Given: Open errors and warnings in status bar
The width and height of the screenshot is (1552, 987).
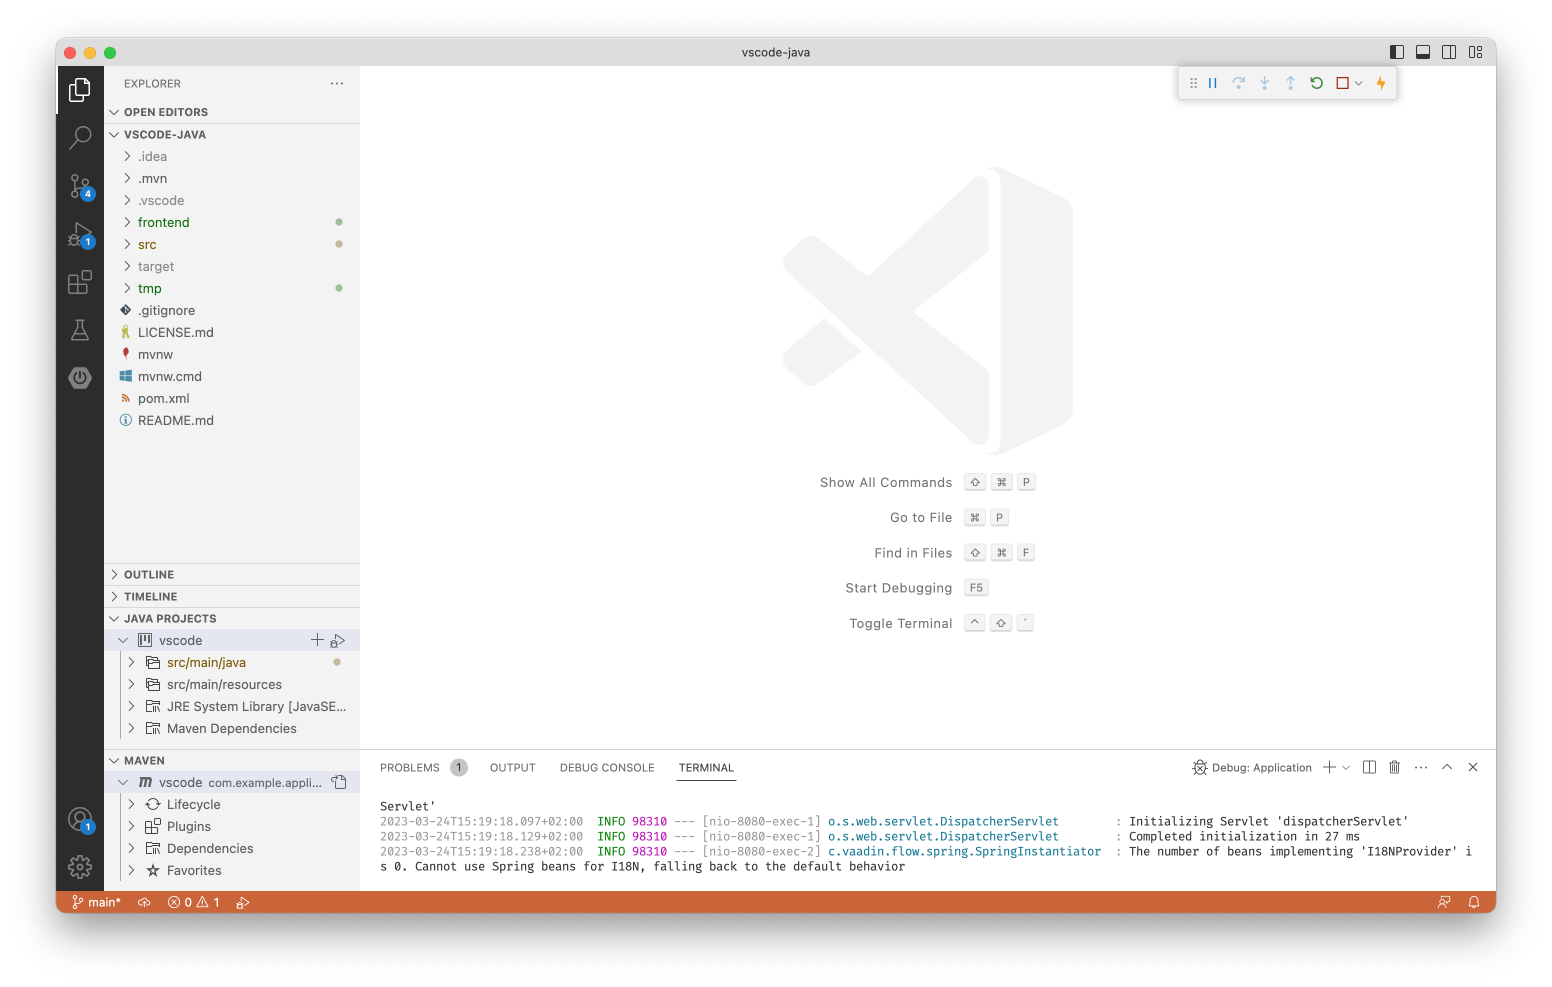Looking at the screenshot, I should (x=194, y=902).
